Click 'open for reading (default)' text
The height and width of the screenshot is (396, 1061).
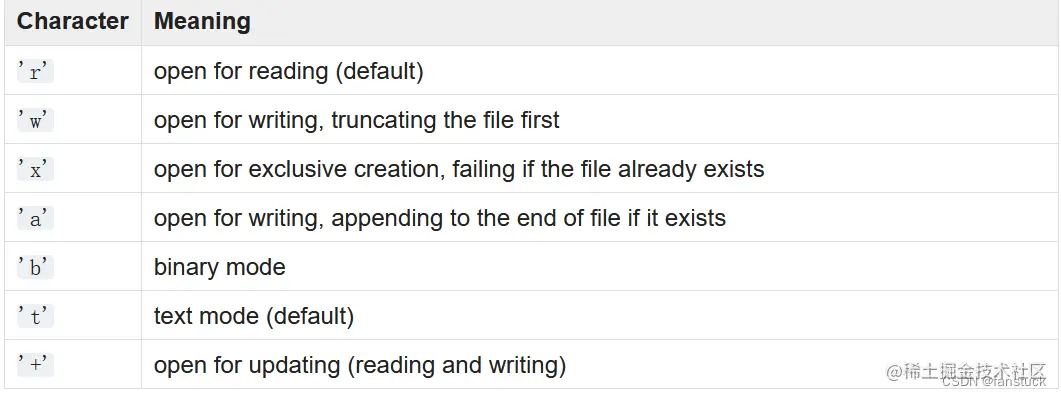click(289, 72)
